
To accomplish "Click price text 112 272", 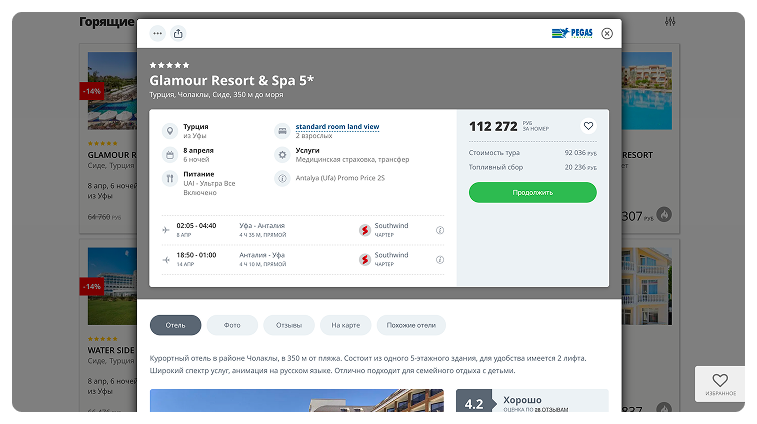I will click(x=493, y=127).
